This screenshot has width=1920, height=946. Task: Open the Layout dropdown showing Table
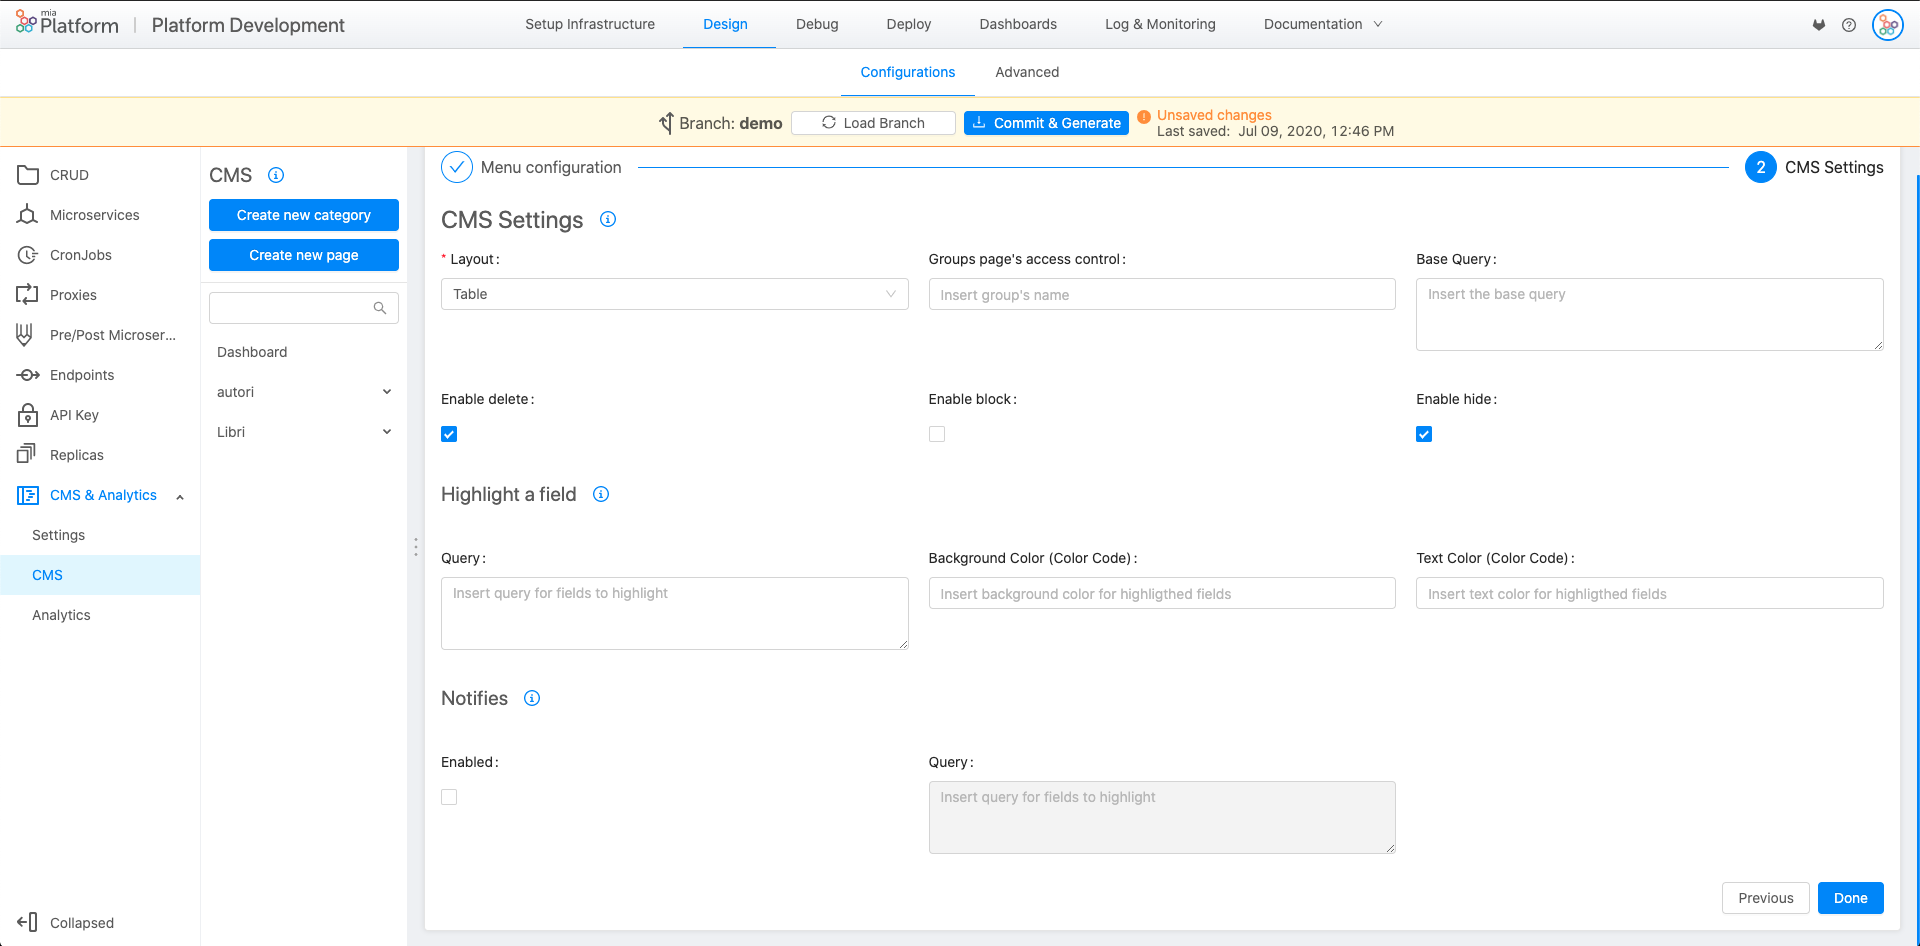(x=674, y=294)
